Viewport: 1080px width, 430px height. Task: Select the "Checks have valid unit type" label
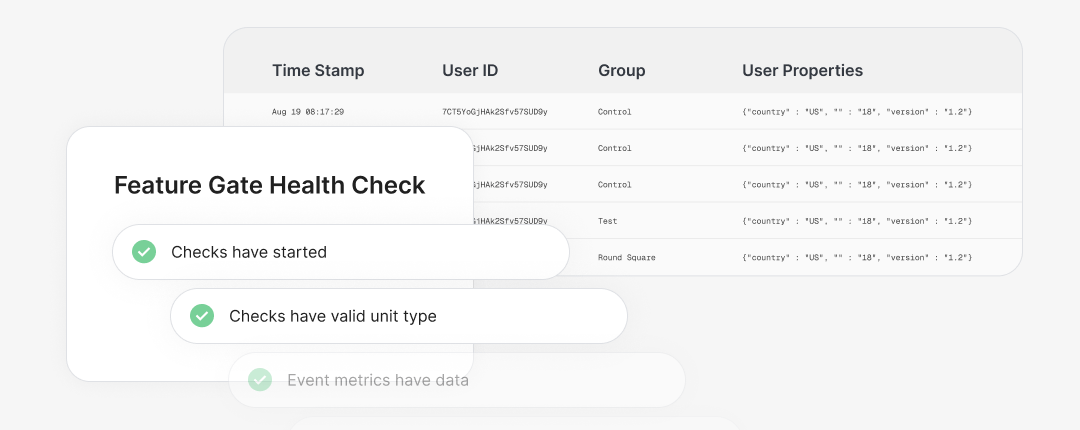333,316
